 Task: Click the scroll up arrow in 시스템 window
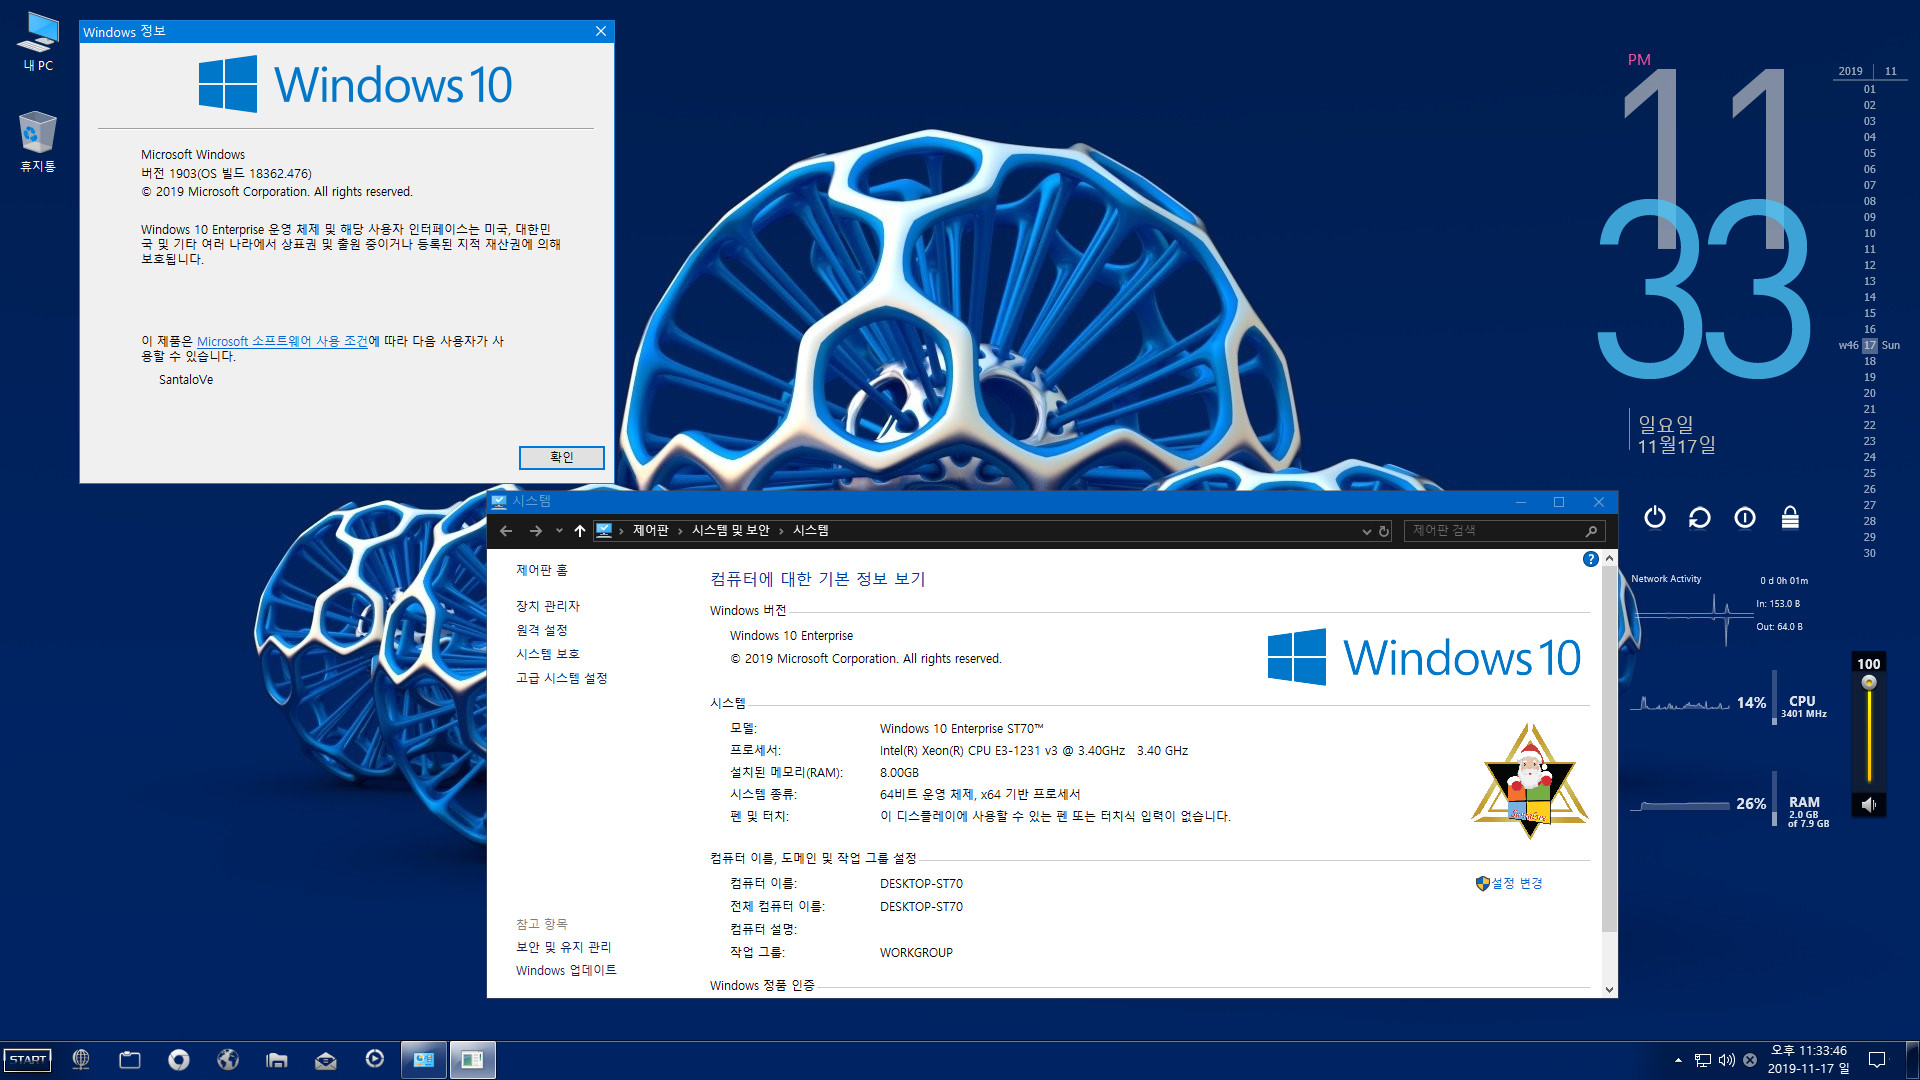[x=1609, y=558]
